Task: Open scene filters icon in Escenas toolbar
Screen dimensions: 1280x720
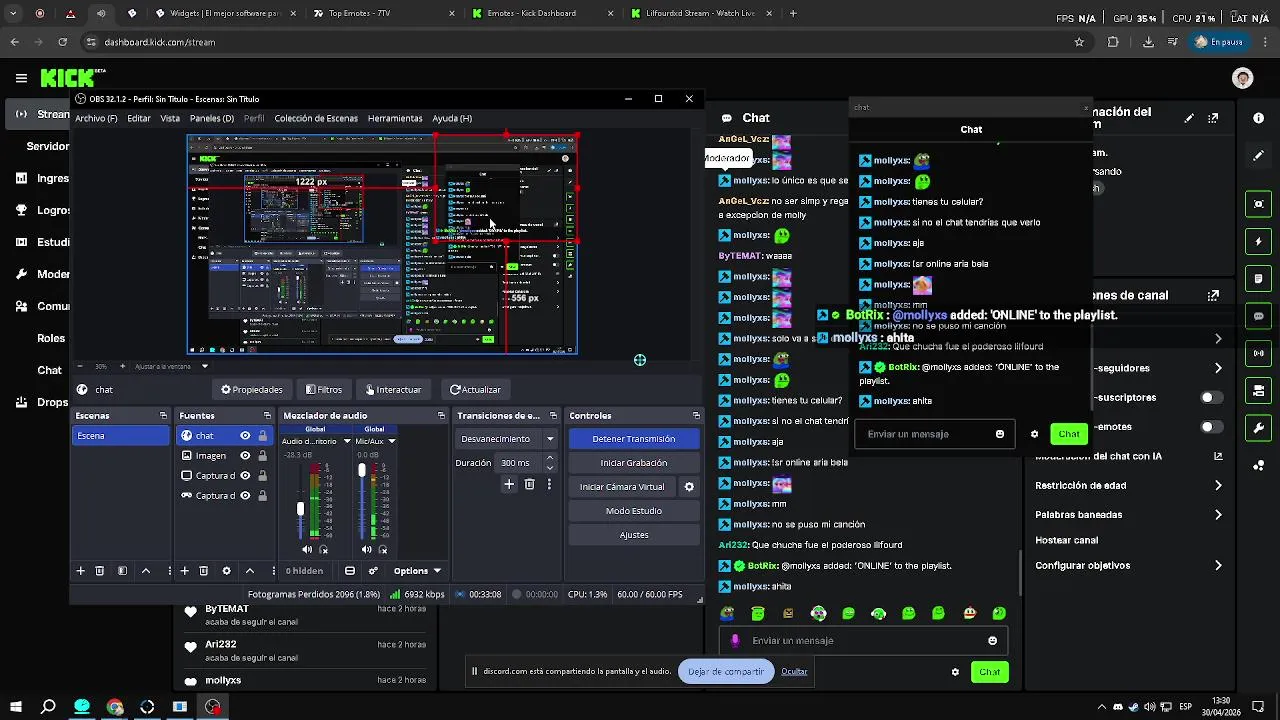Action: click(122, 571)
